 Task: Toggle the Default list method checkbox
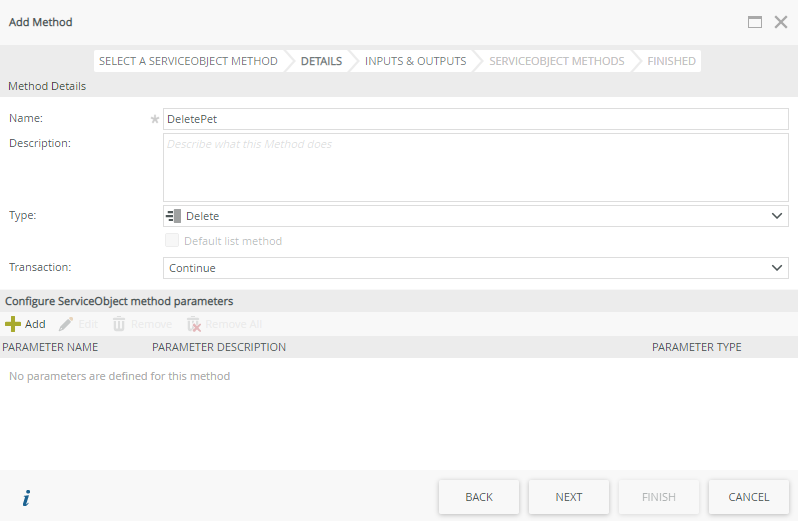coord(172,241)
